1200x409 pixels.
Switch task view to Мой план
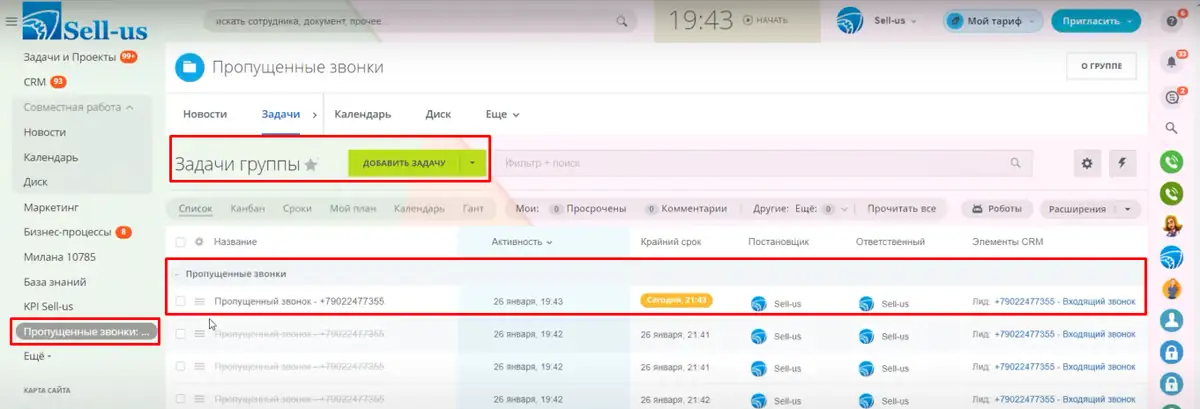point(353,209)
